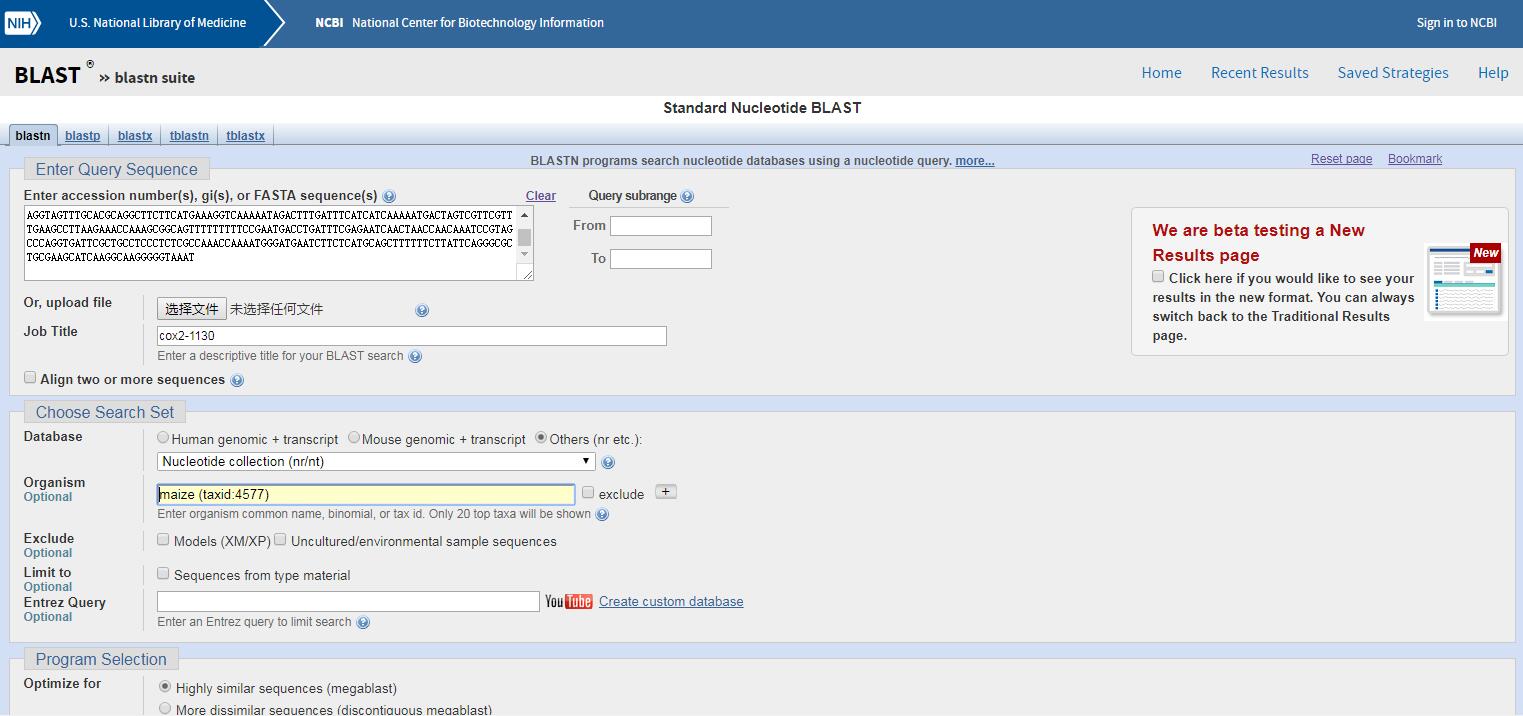The image size is (1523, 716).
Task: Focus the Query subrange From field
Action: point(661,226)
